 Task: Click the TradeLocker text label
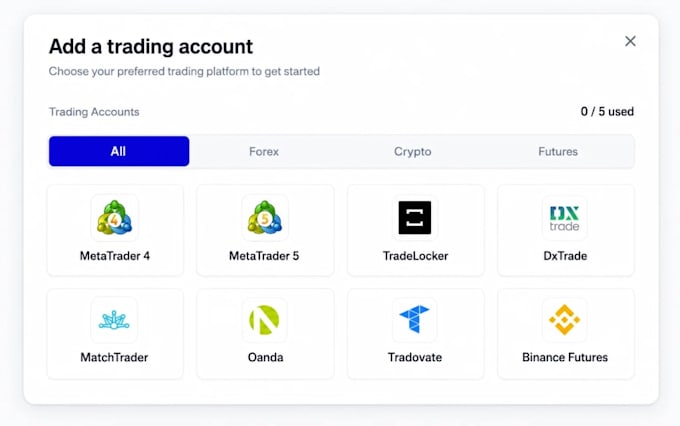click(415, 256)
